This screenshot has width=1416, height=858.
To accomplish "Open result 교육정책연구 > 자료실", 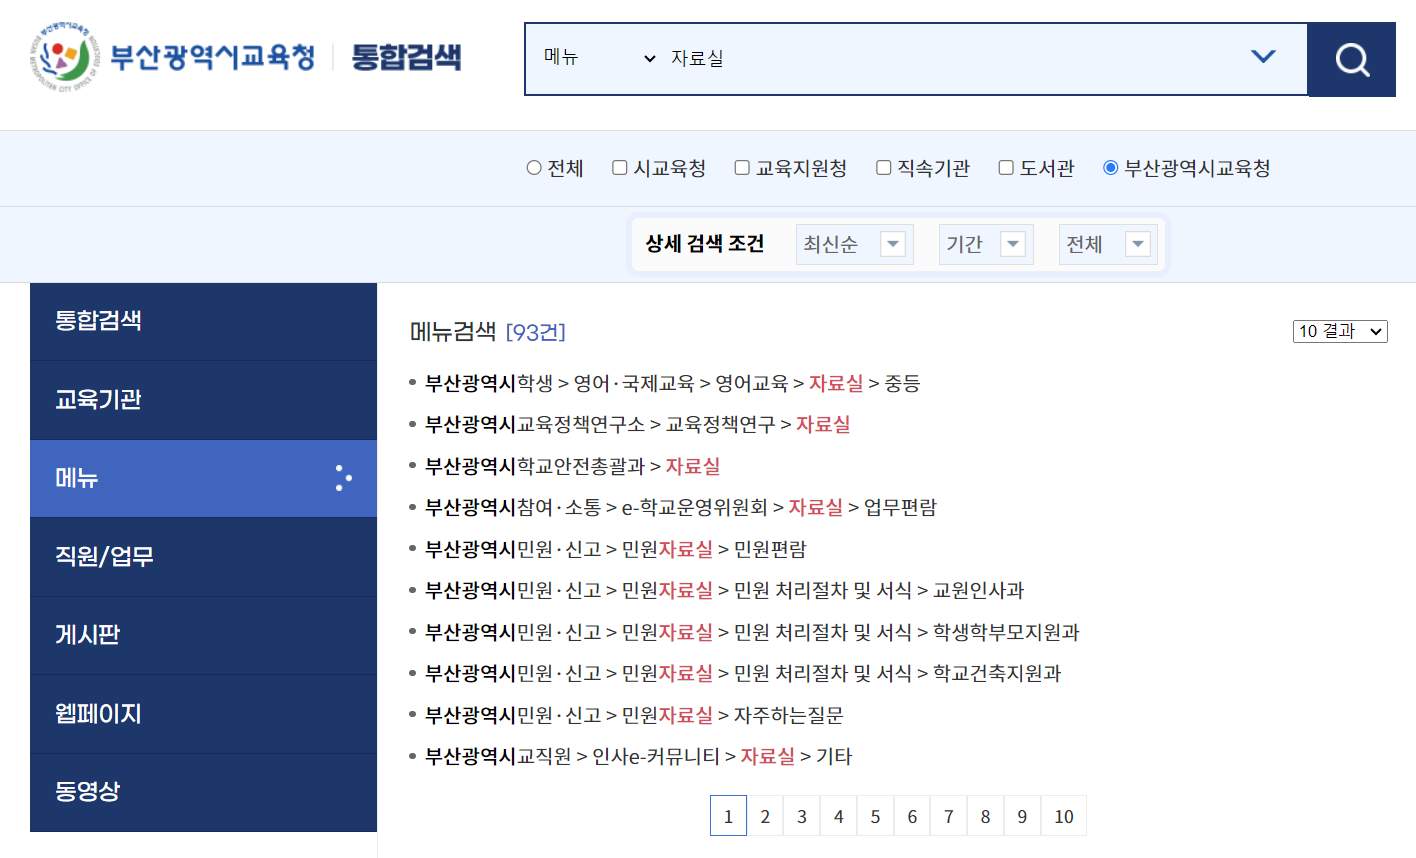I will pos(637,424).
